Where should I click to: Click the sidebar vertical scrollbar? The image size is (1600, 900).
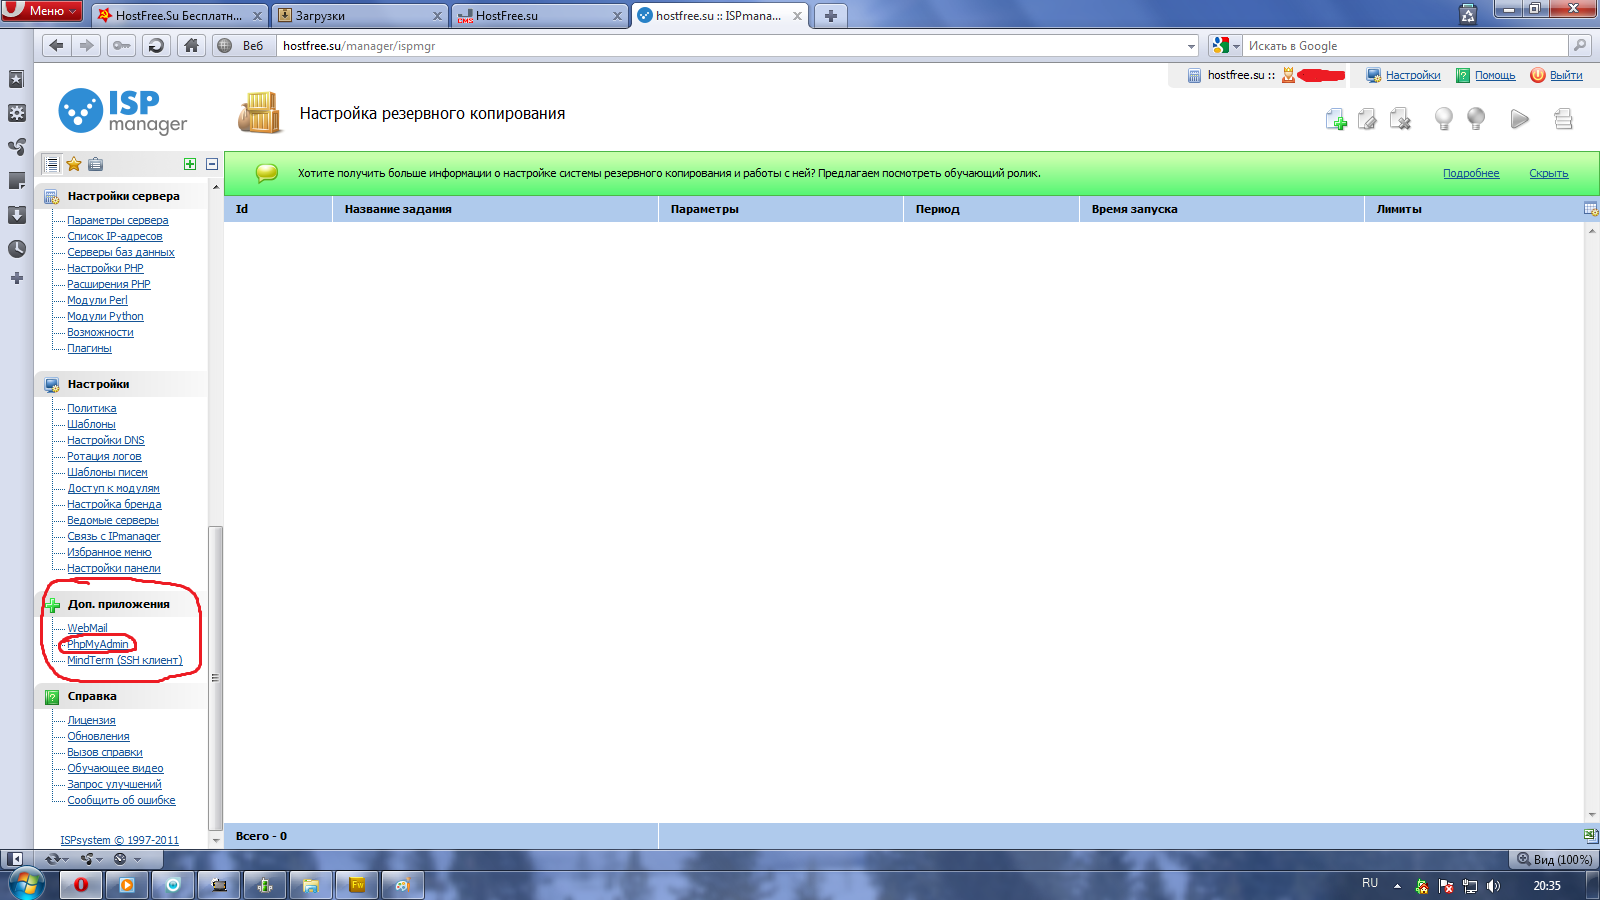pos(215,676)
